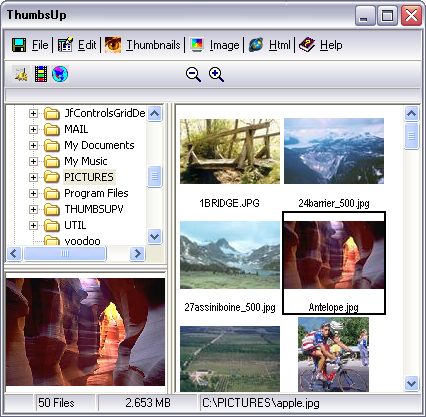Click the book icon beside Help
The height and width of the screenshot is (417, 426).
(307, 45)
